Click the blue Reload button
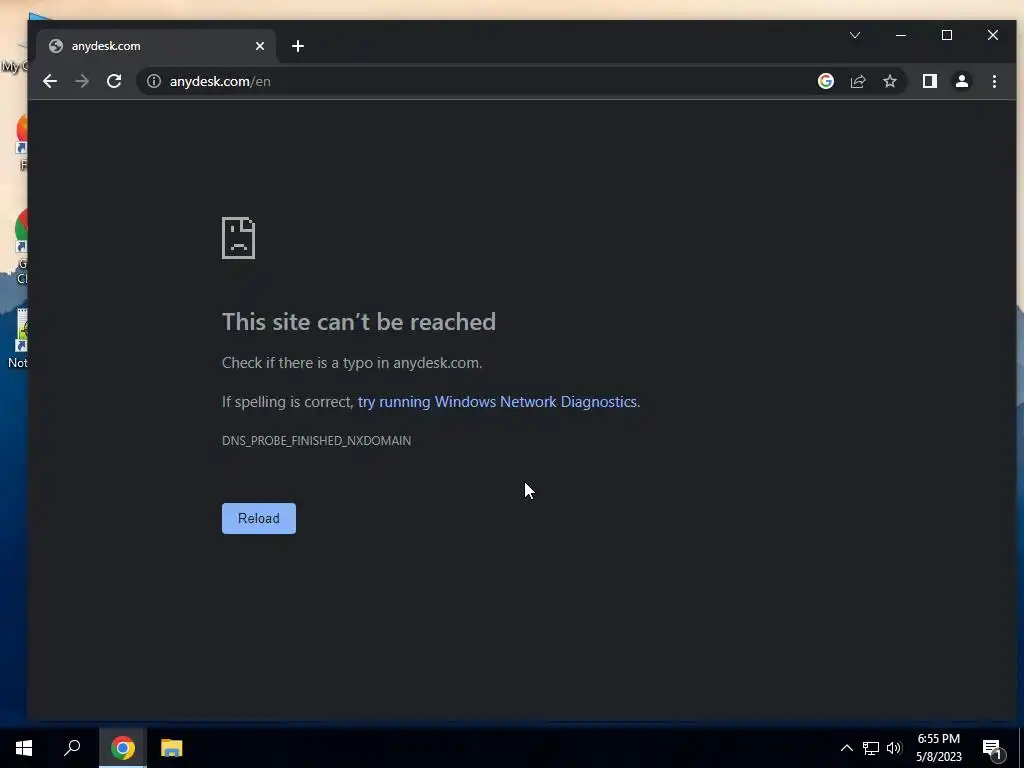The height and width of the screenshot is (768, 1024). 259,518
